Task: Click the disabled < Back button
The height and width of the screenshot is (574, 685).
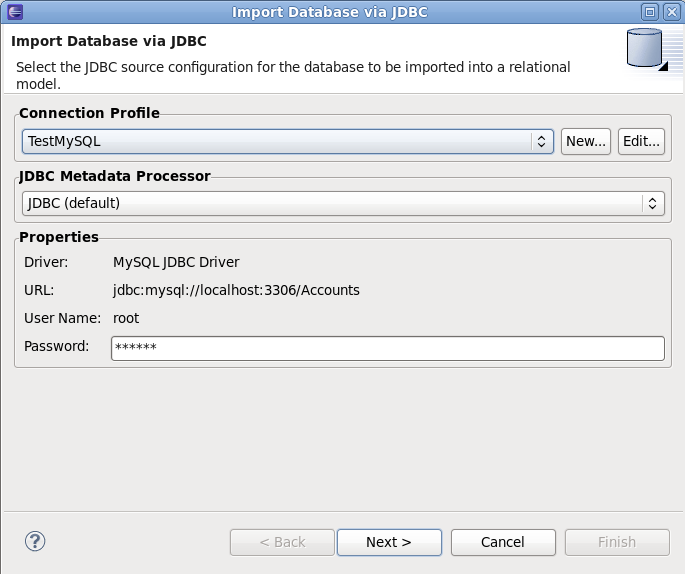Action: click(x=282, y=542)
